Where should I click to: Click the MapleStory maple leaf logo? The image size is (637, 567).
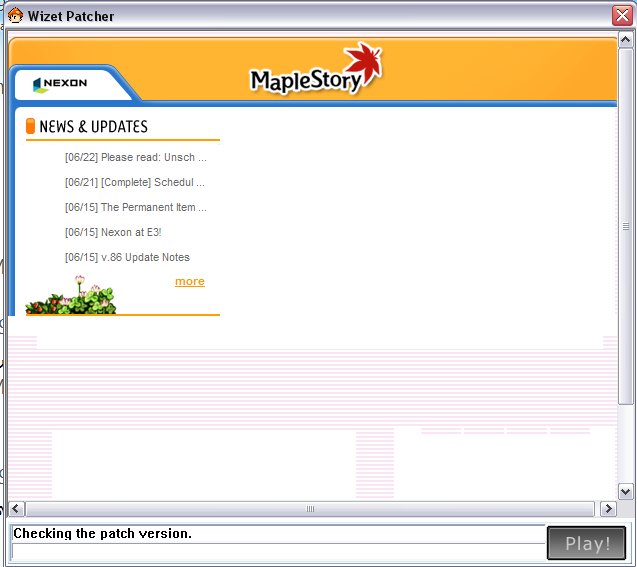pyautogui.click(x=316, y=70)
